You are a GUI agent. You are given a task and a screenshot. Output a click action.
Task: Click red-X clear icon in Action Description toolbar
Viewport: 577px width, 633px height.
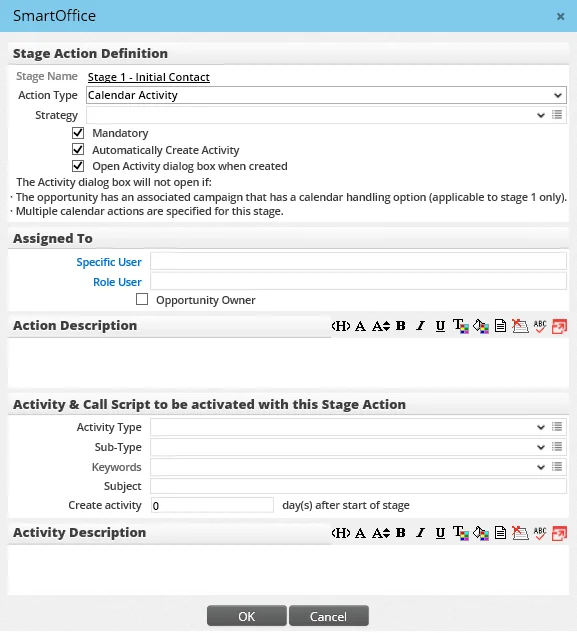(520, 326)
